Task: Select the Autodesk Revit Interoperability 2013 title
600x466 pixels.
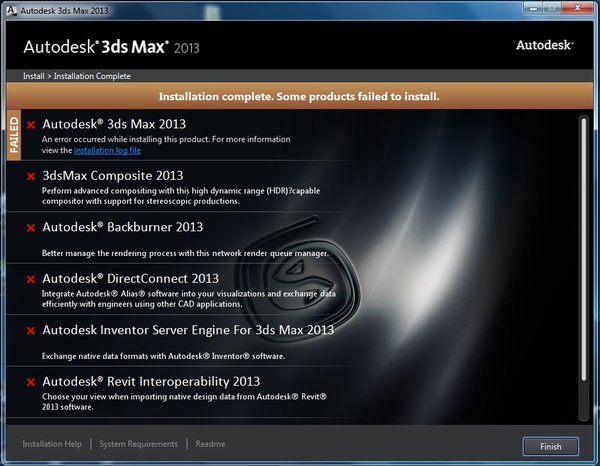Action: click(x=151, y=381)
